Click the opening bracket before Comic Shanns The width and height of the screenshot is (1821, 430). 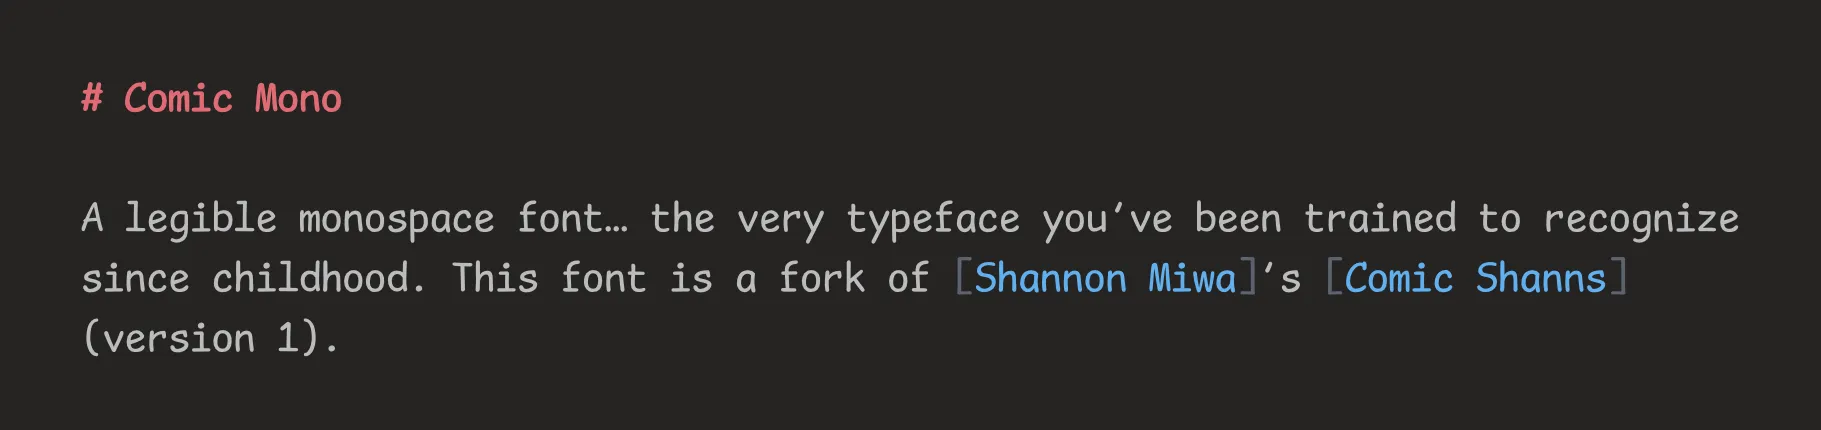[1333, 278]
